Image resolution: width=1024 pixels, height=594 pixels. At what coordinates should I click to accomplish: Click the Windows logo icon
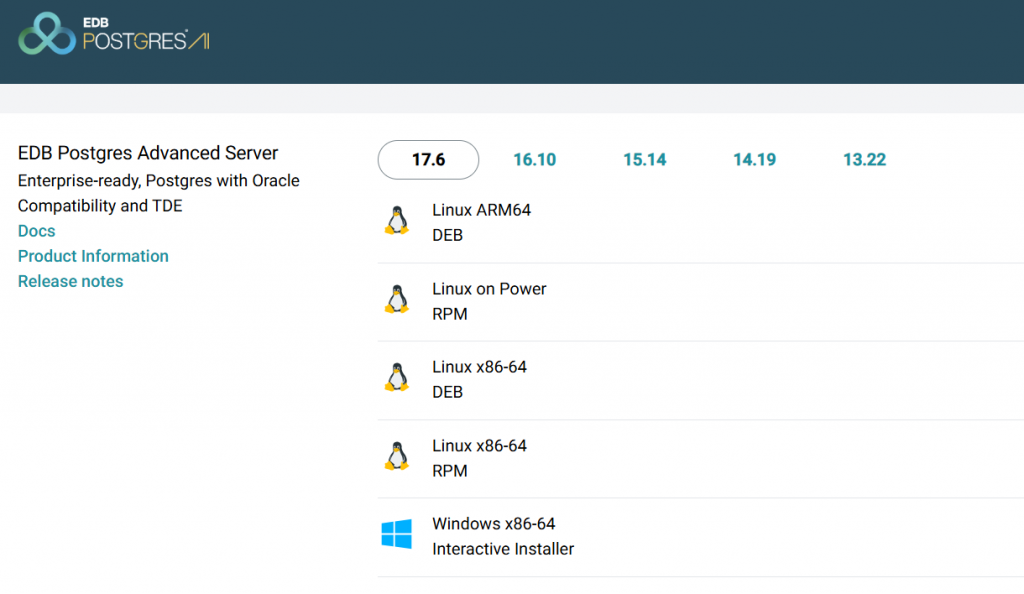[397, 534]
